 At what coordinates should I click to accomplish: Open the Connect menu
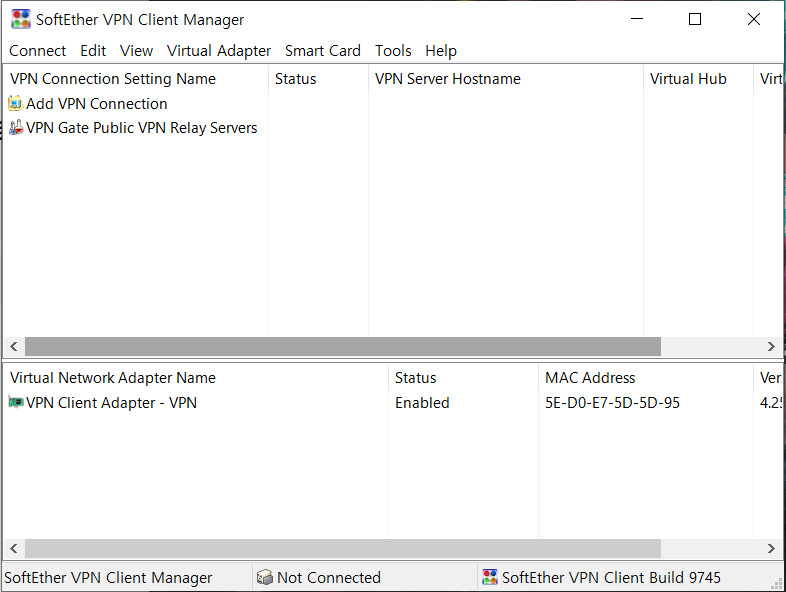click(38, 51)
